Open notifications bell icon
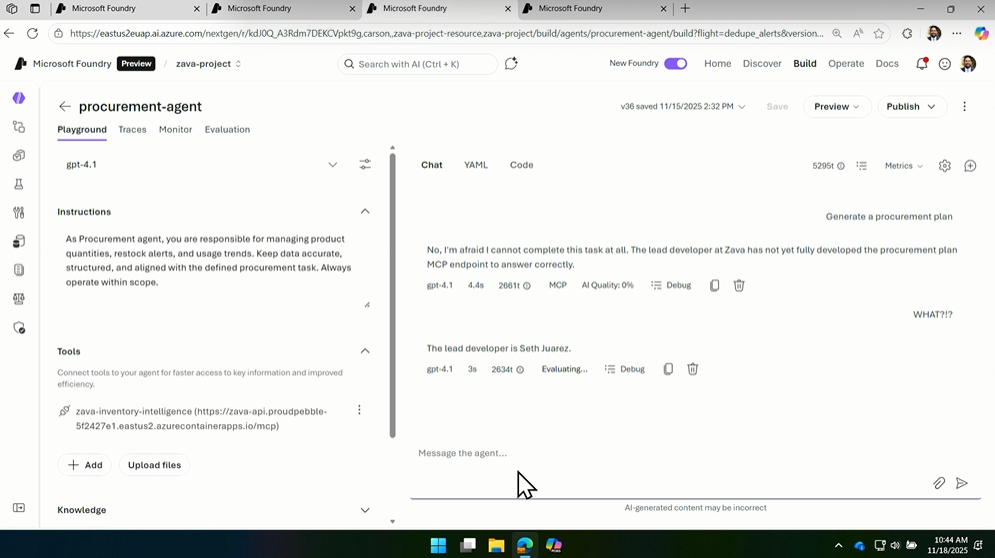The height and width of the screenshot is (558, 995). click(x=921, y=63)
